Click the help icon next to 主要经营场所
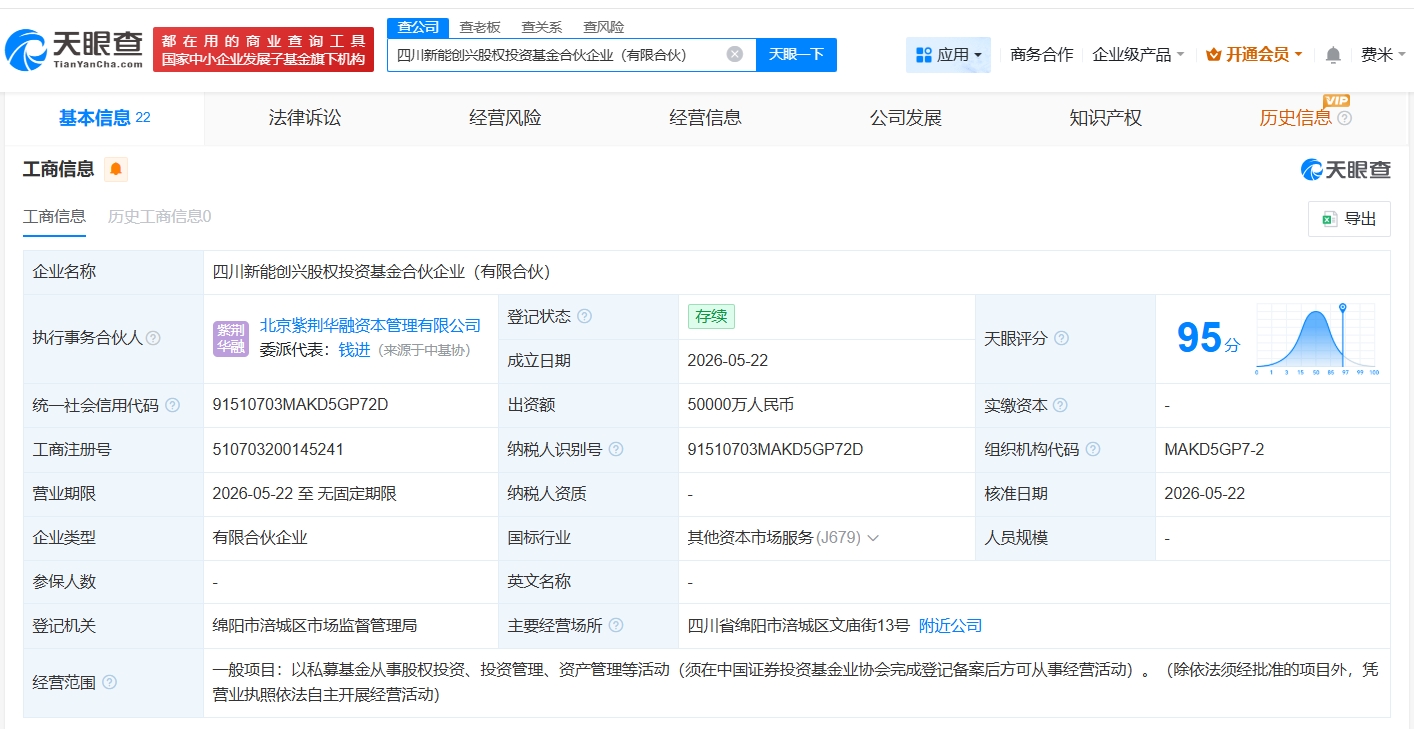 coord(616,625)
